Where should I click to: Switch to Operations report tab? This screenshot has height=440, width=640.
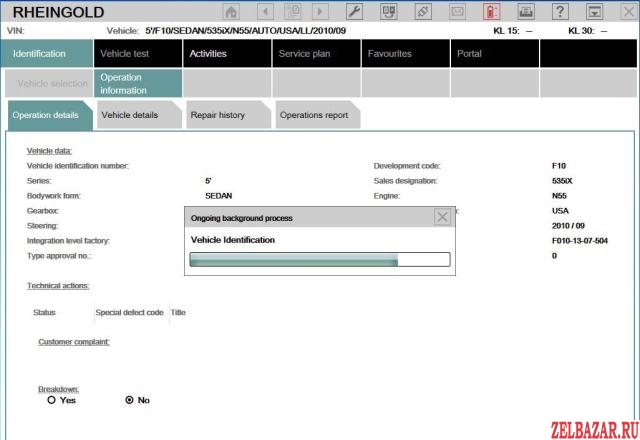[x=318, y=115]
